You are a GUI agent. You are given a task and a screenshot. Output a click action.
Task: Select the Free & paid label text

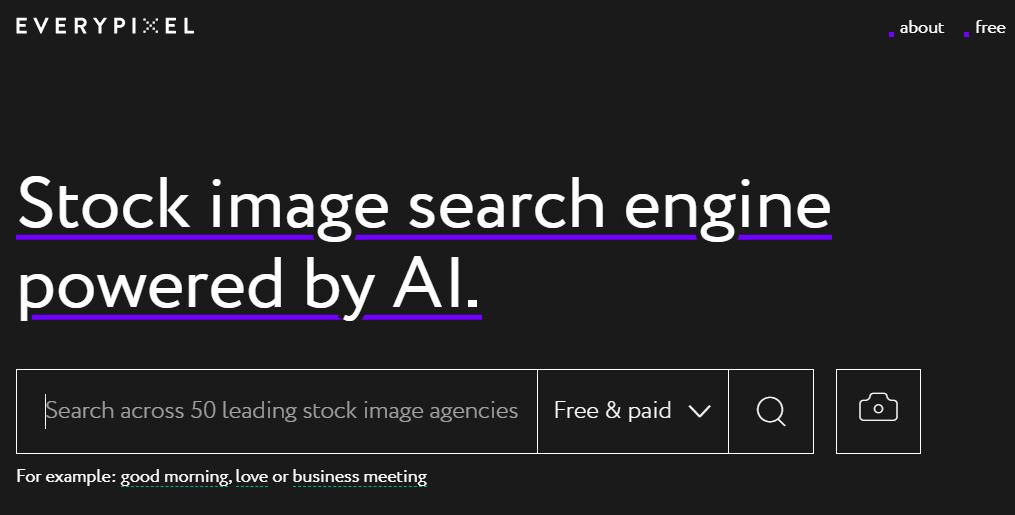click(x=612, y=411)
